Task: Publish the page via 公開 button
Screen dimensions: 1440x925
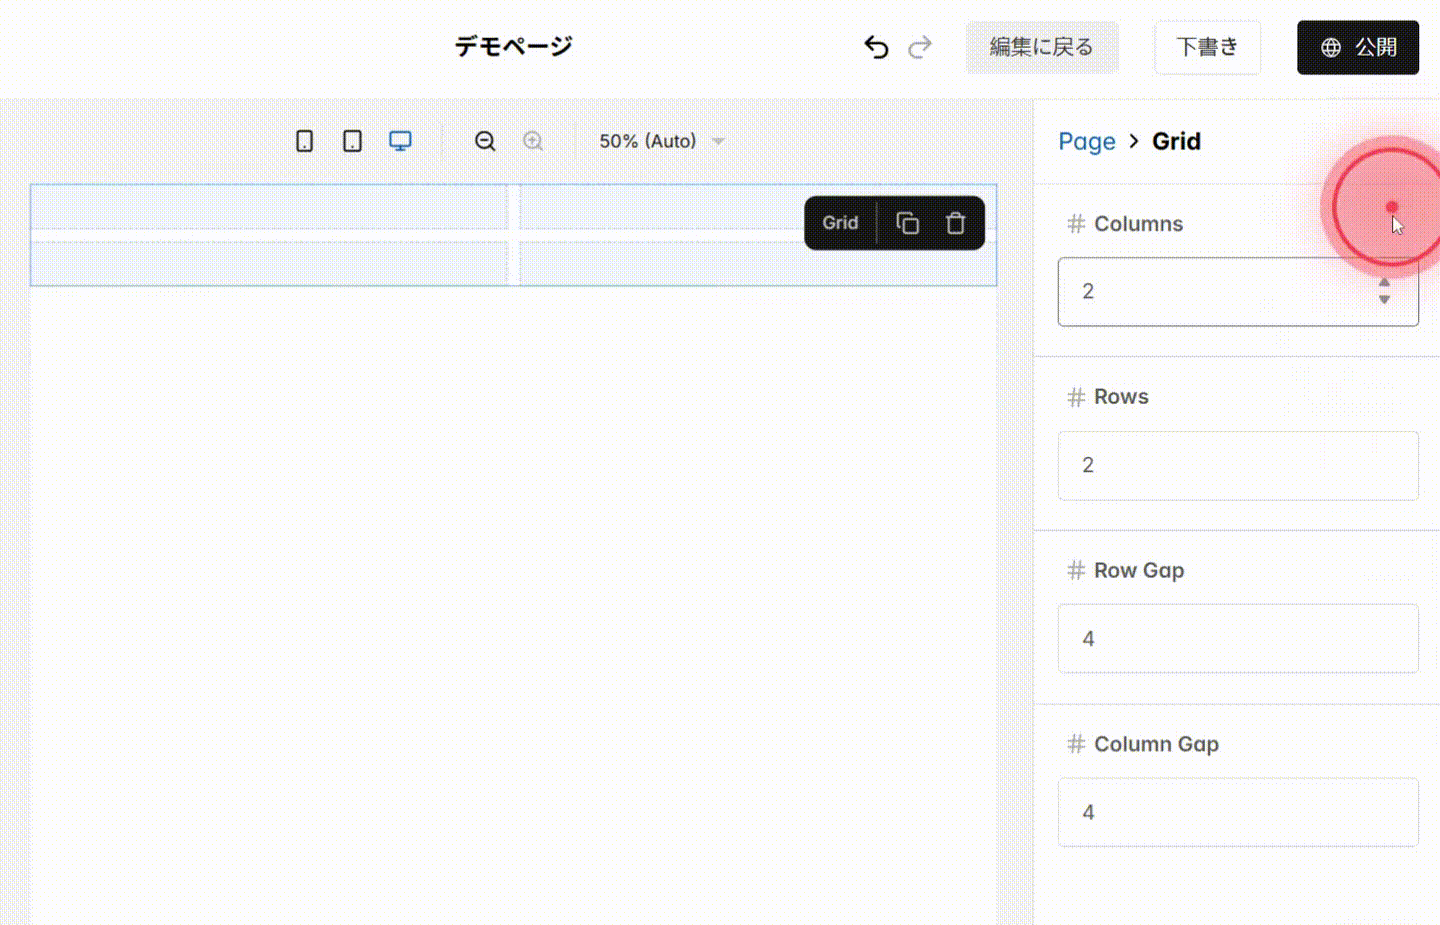Action: pyautogui.click(x=1358, y=46)
